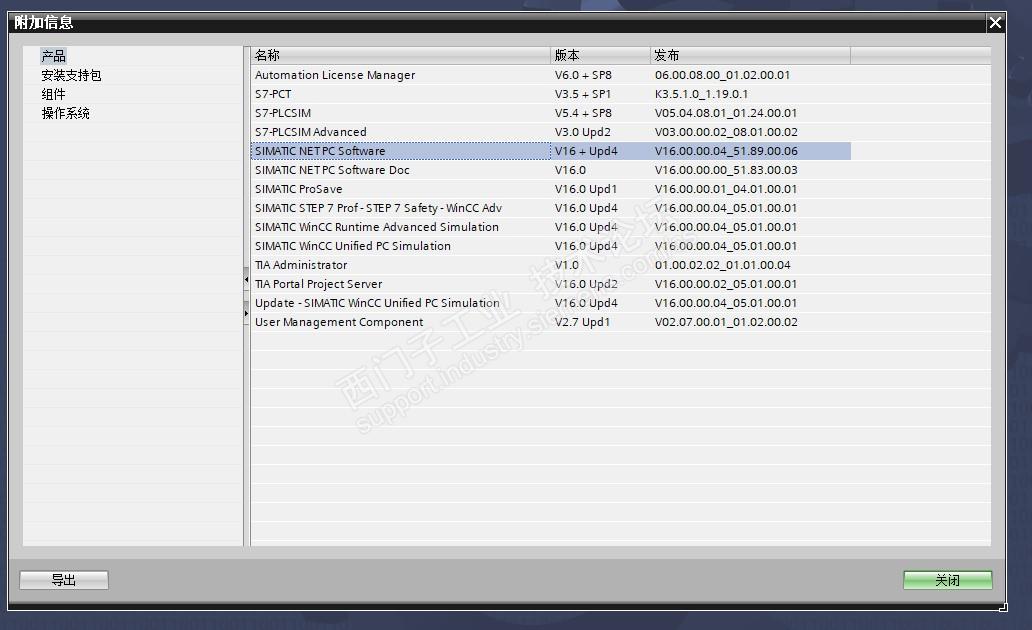
Task: Click release cell V16.00.00.01_04.01.00.01
Action: pyautogui.click(x=750, y=190)
